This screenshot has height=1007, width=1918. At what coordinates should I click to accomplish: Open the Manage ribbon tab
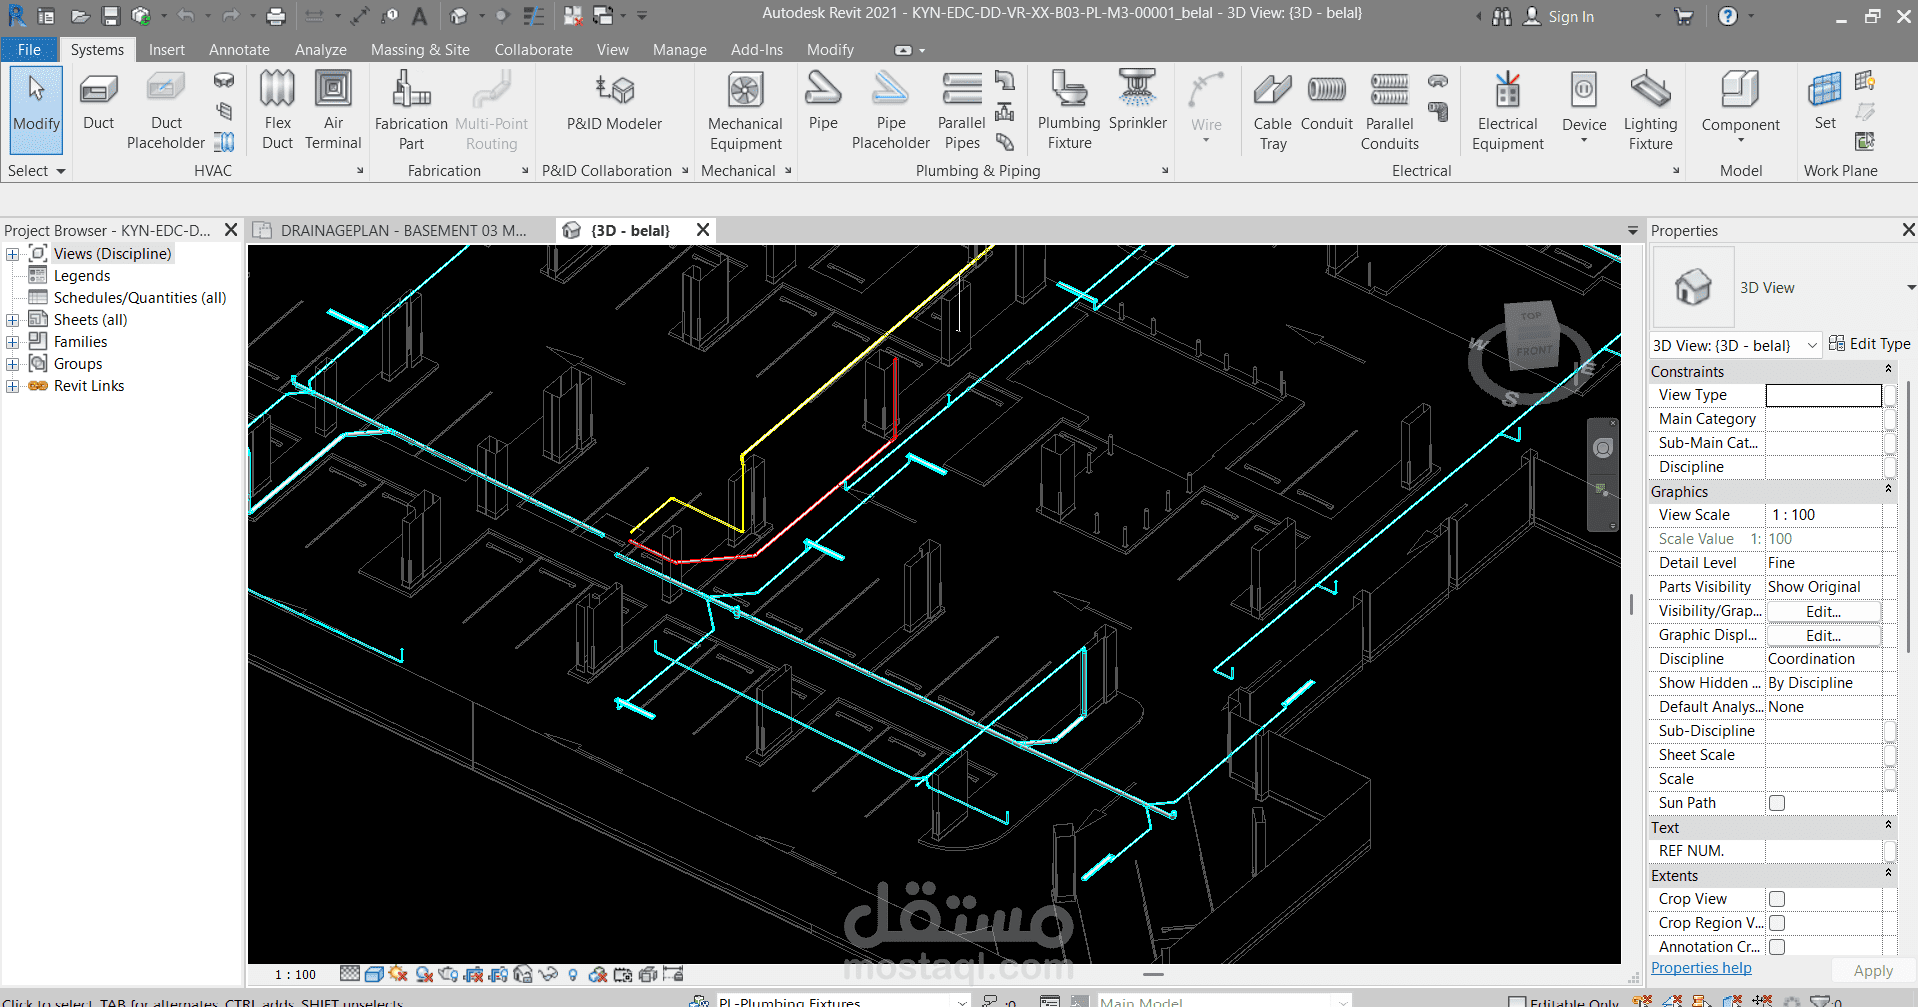click(679, 49)
